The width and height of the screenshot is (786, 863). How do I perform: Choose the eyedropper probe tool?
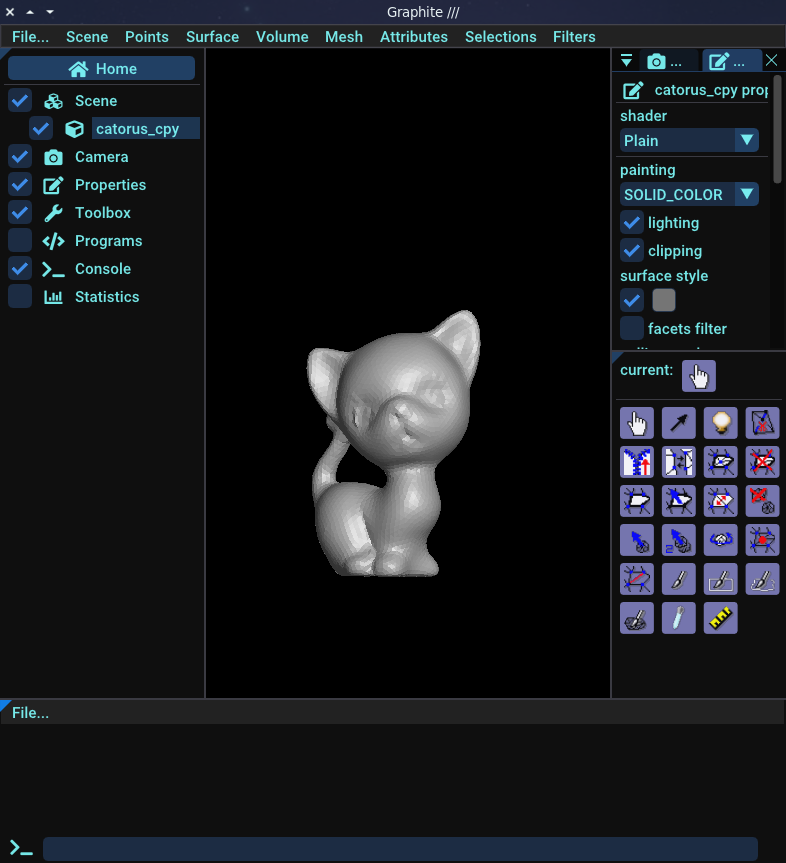pos(679,619)
